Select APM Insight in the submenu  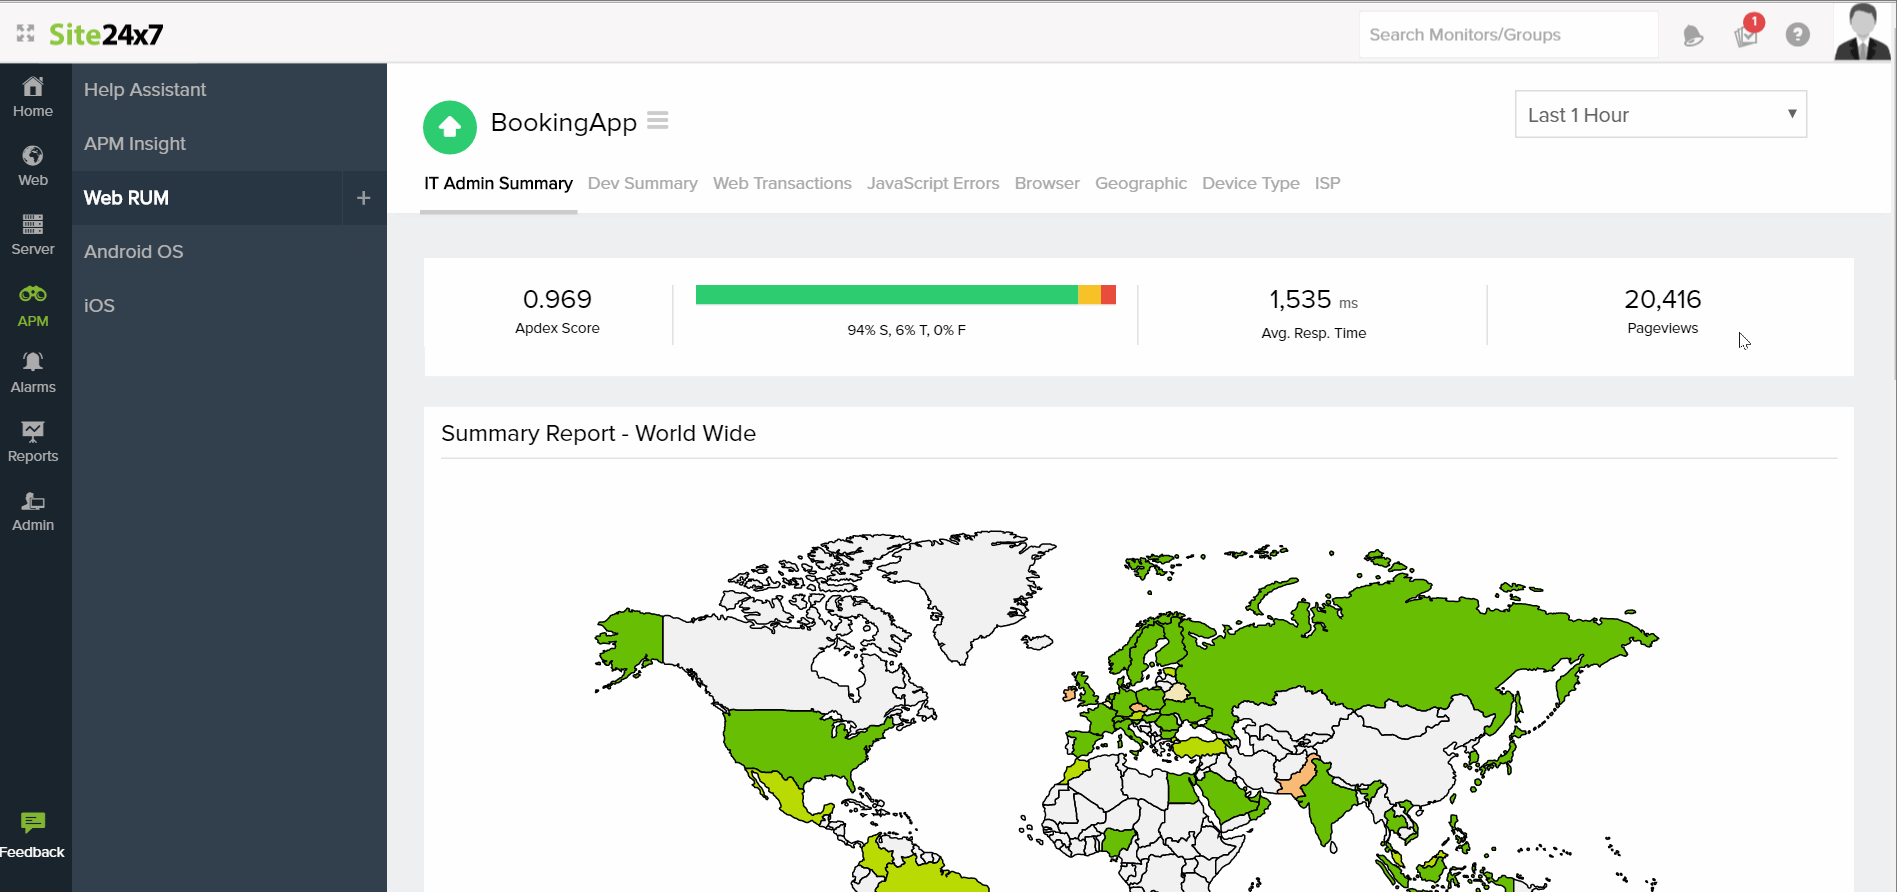point(135,144)
